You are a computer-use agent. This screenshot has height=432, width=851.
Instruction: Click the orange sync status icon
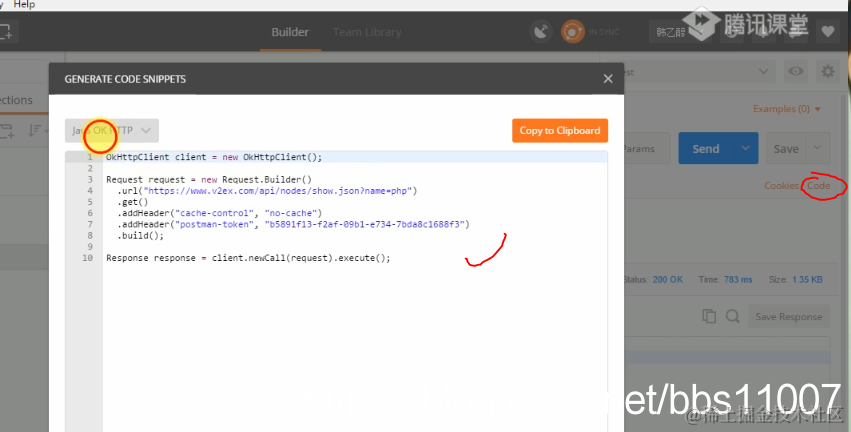pyautogui.click(x=573, y=32)
